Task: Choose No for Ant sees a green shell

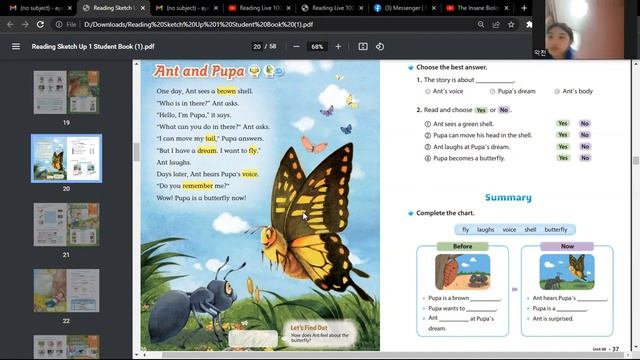Action: (585, 123)
